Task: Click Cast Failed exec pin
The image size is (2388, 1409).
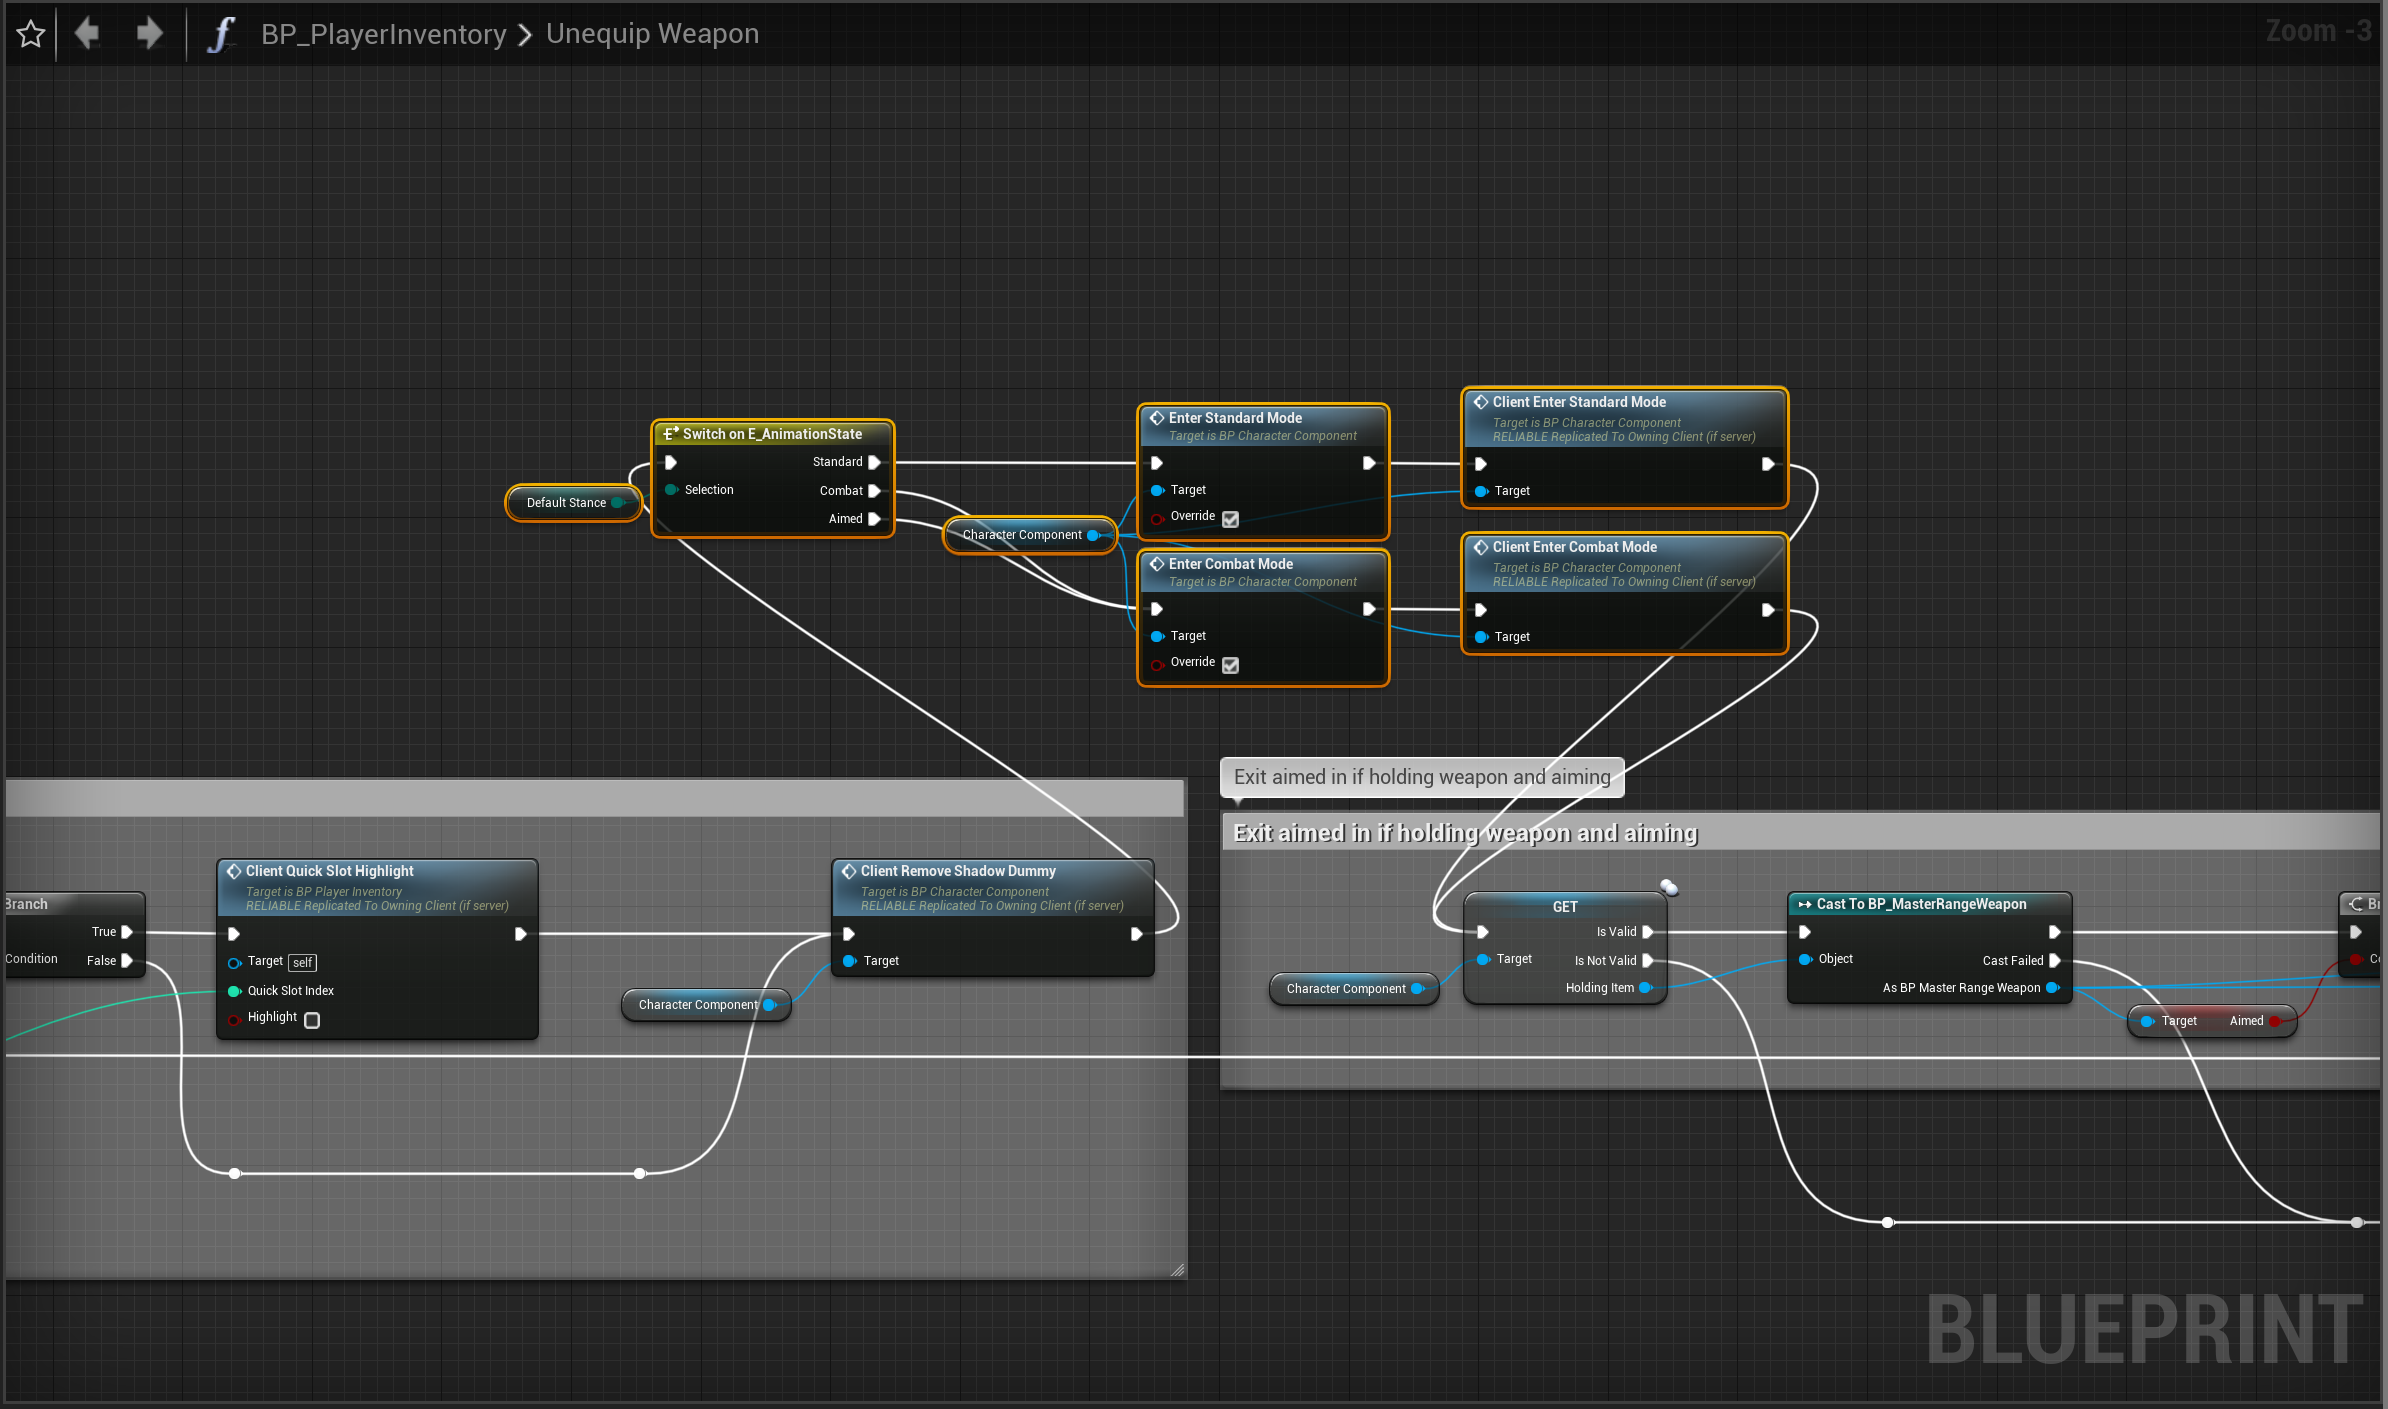Action: pyautogui.click(x=2054, y=960)
